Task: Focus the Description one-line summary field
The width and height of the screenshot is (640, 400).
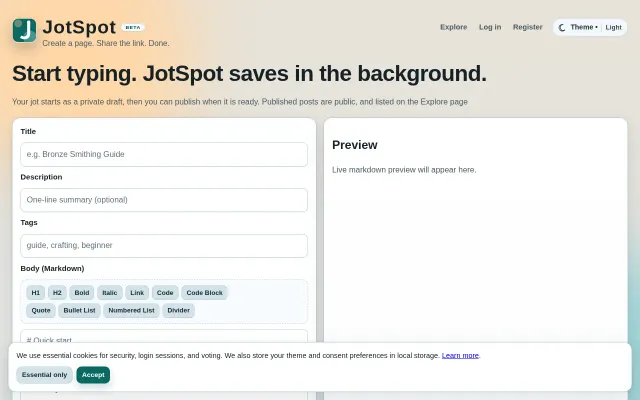Action: click(x=164, y=200)
